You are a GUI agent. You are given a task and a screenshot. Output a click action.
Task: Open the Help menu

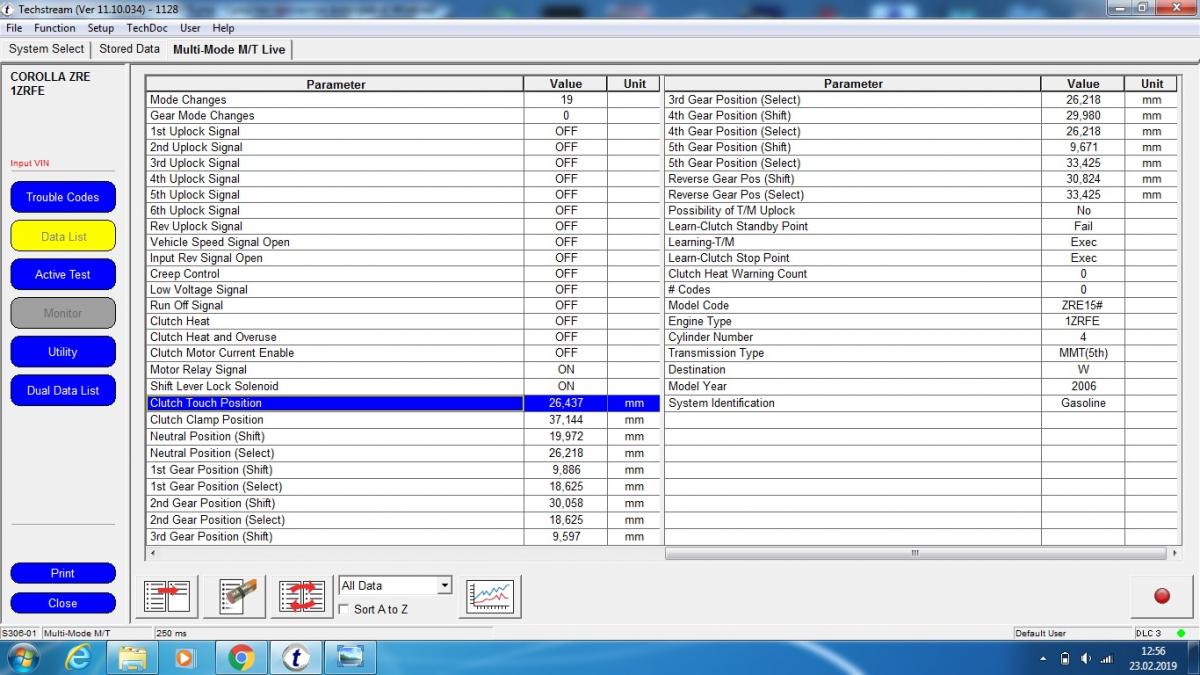pyautogui.click(x=223, y=28)
